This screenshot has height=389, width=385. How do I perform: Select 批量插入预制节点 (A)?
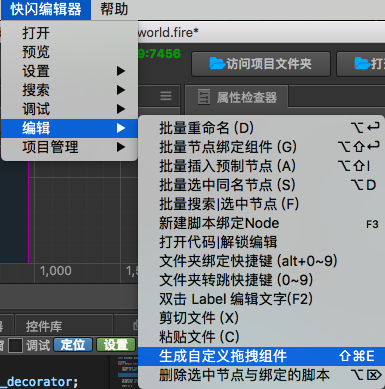point(262,166)
